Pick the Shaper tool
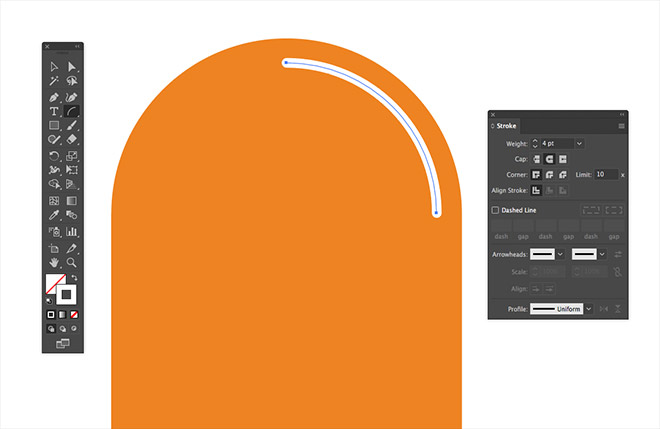This screenshot has width=660, height=429. coord(54,139)
